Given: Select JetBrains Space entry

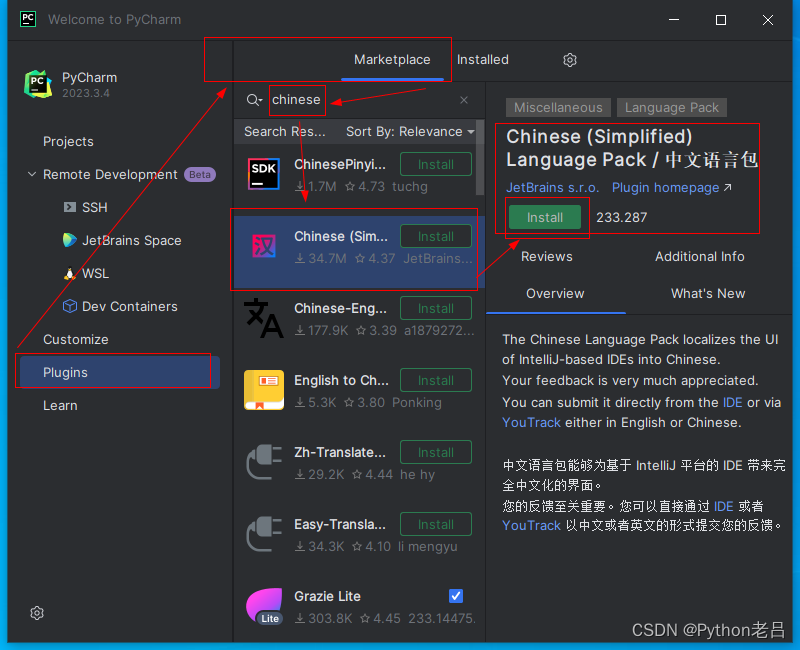Looking at the screenshot, I should point(132,240).
